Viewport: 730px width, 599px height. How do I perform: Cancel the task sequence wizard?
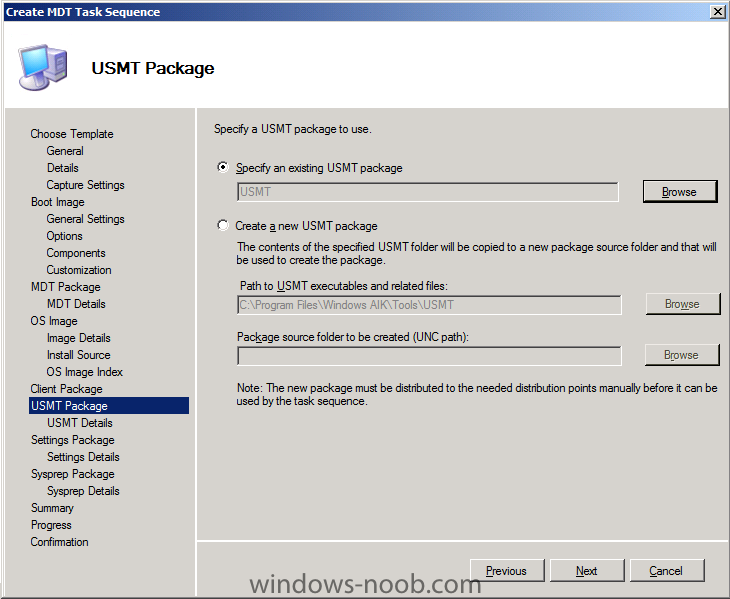(667, 571)
